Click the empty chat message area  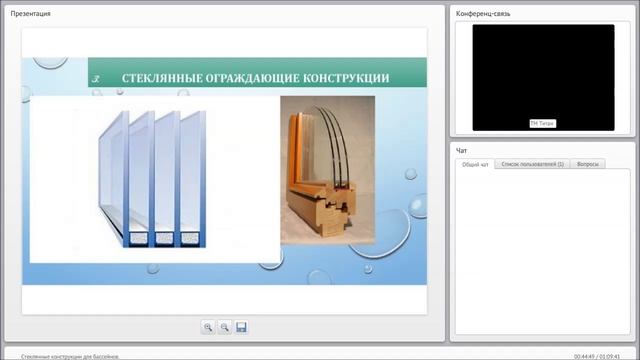point(543,251)
